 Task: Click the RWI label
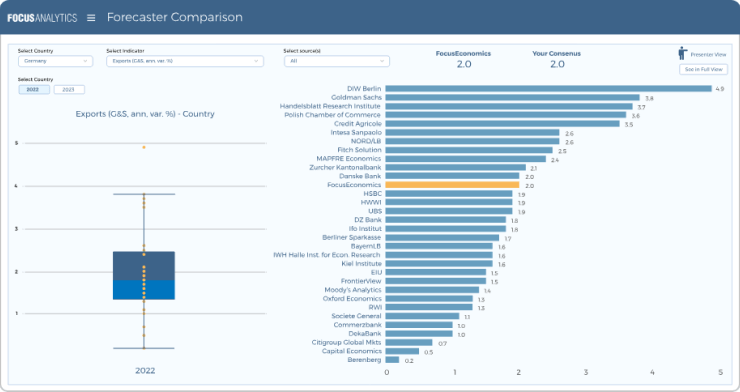pos(375,307)
